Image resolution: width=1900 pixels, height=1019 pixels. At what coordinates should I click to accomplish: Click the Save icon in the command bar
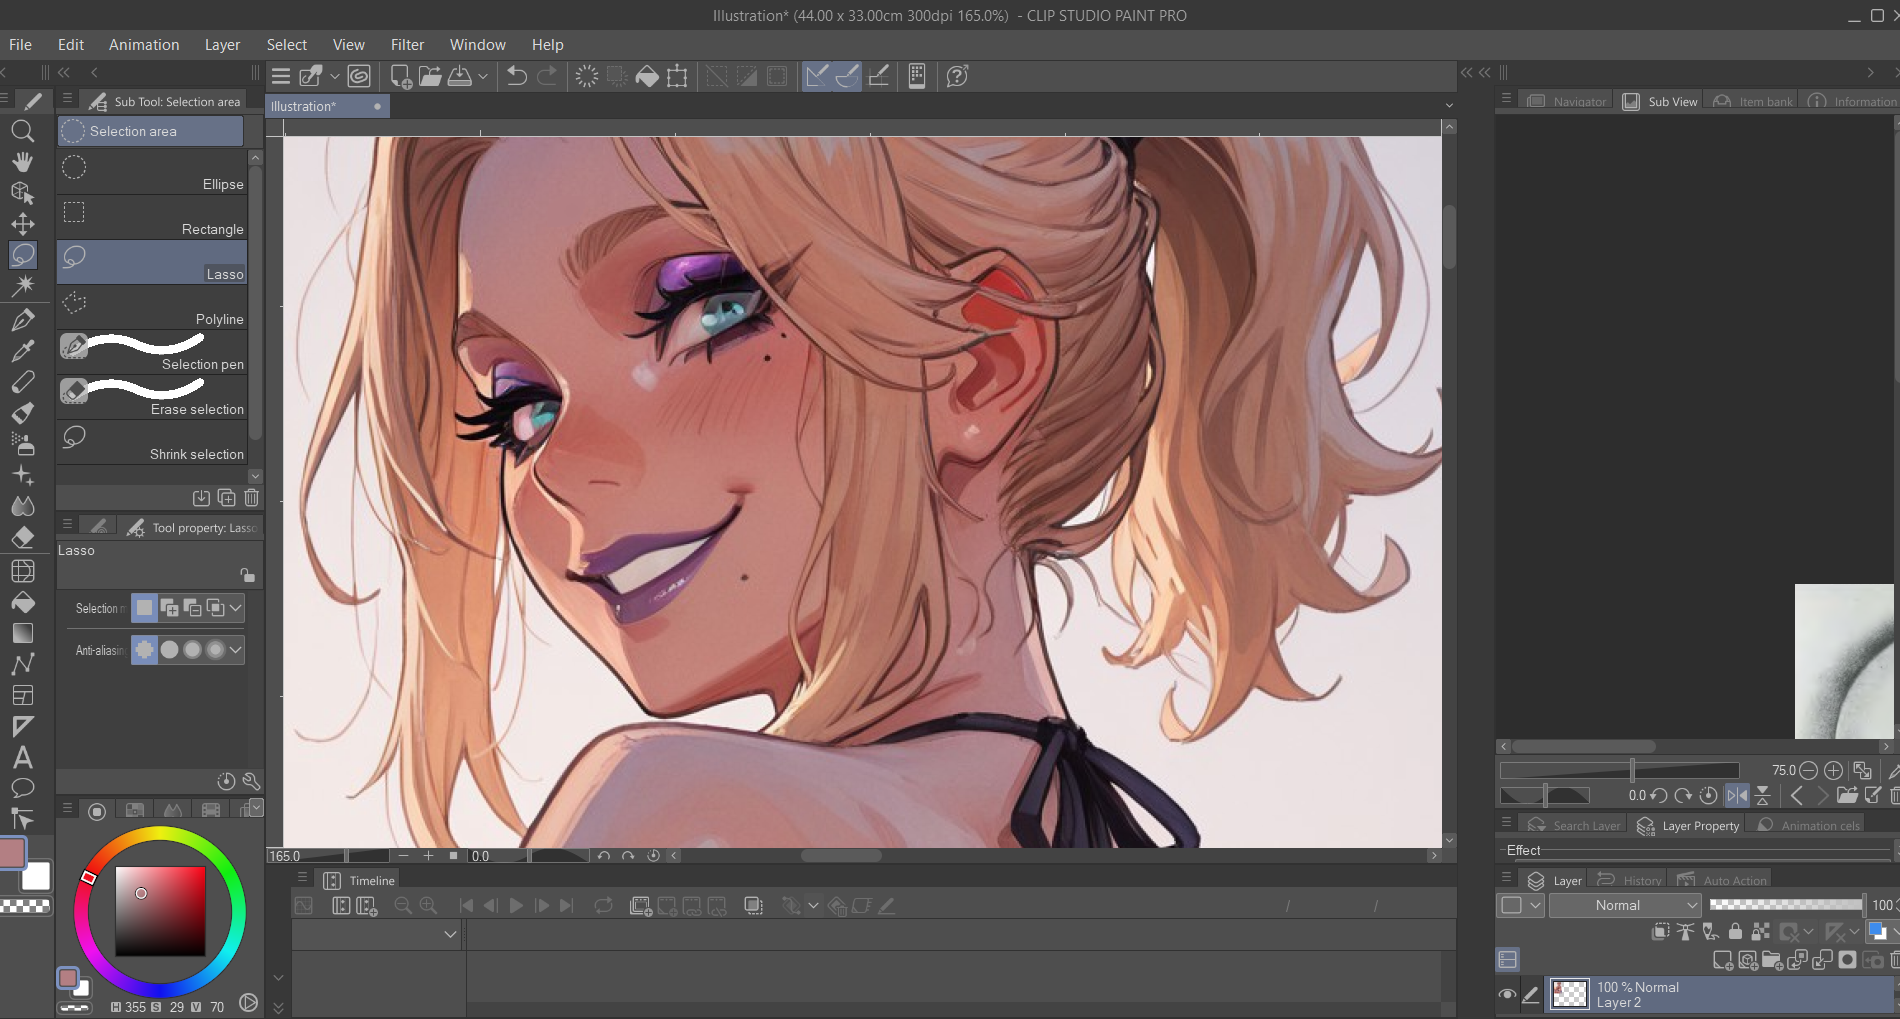(460, 76)
